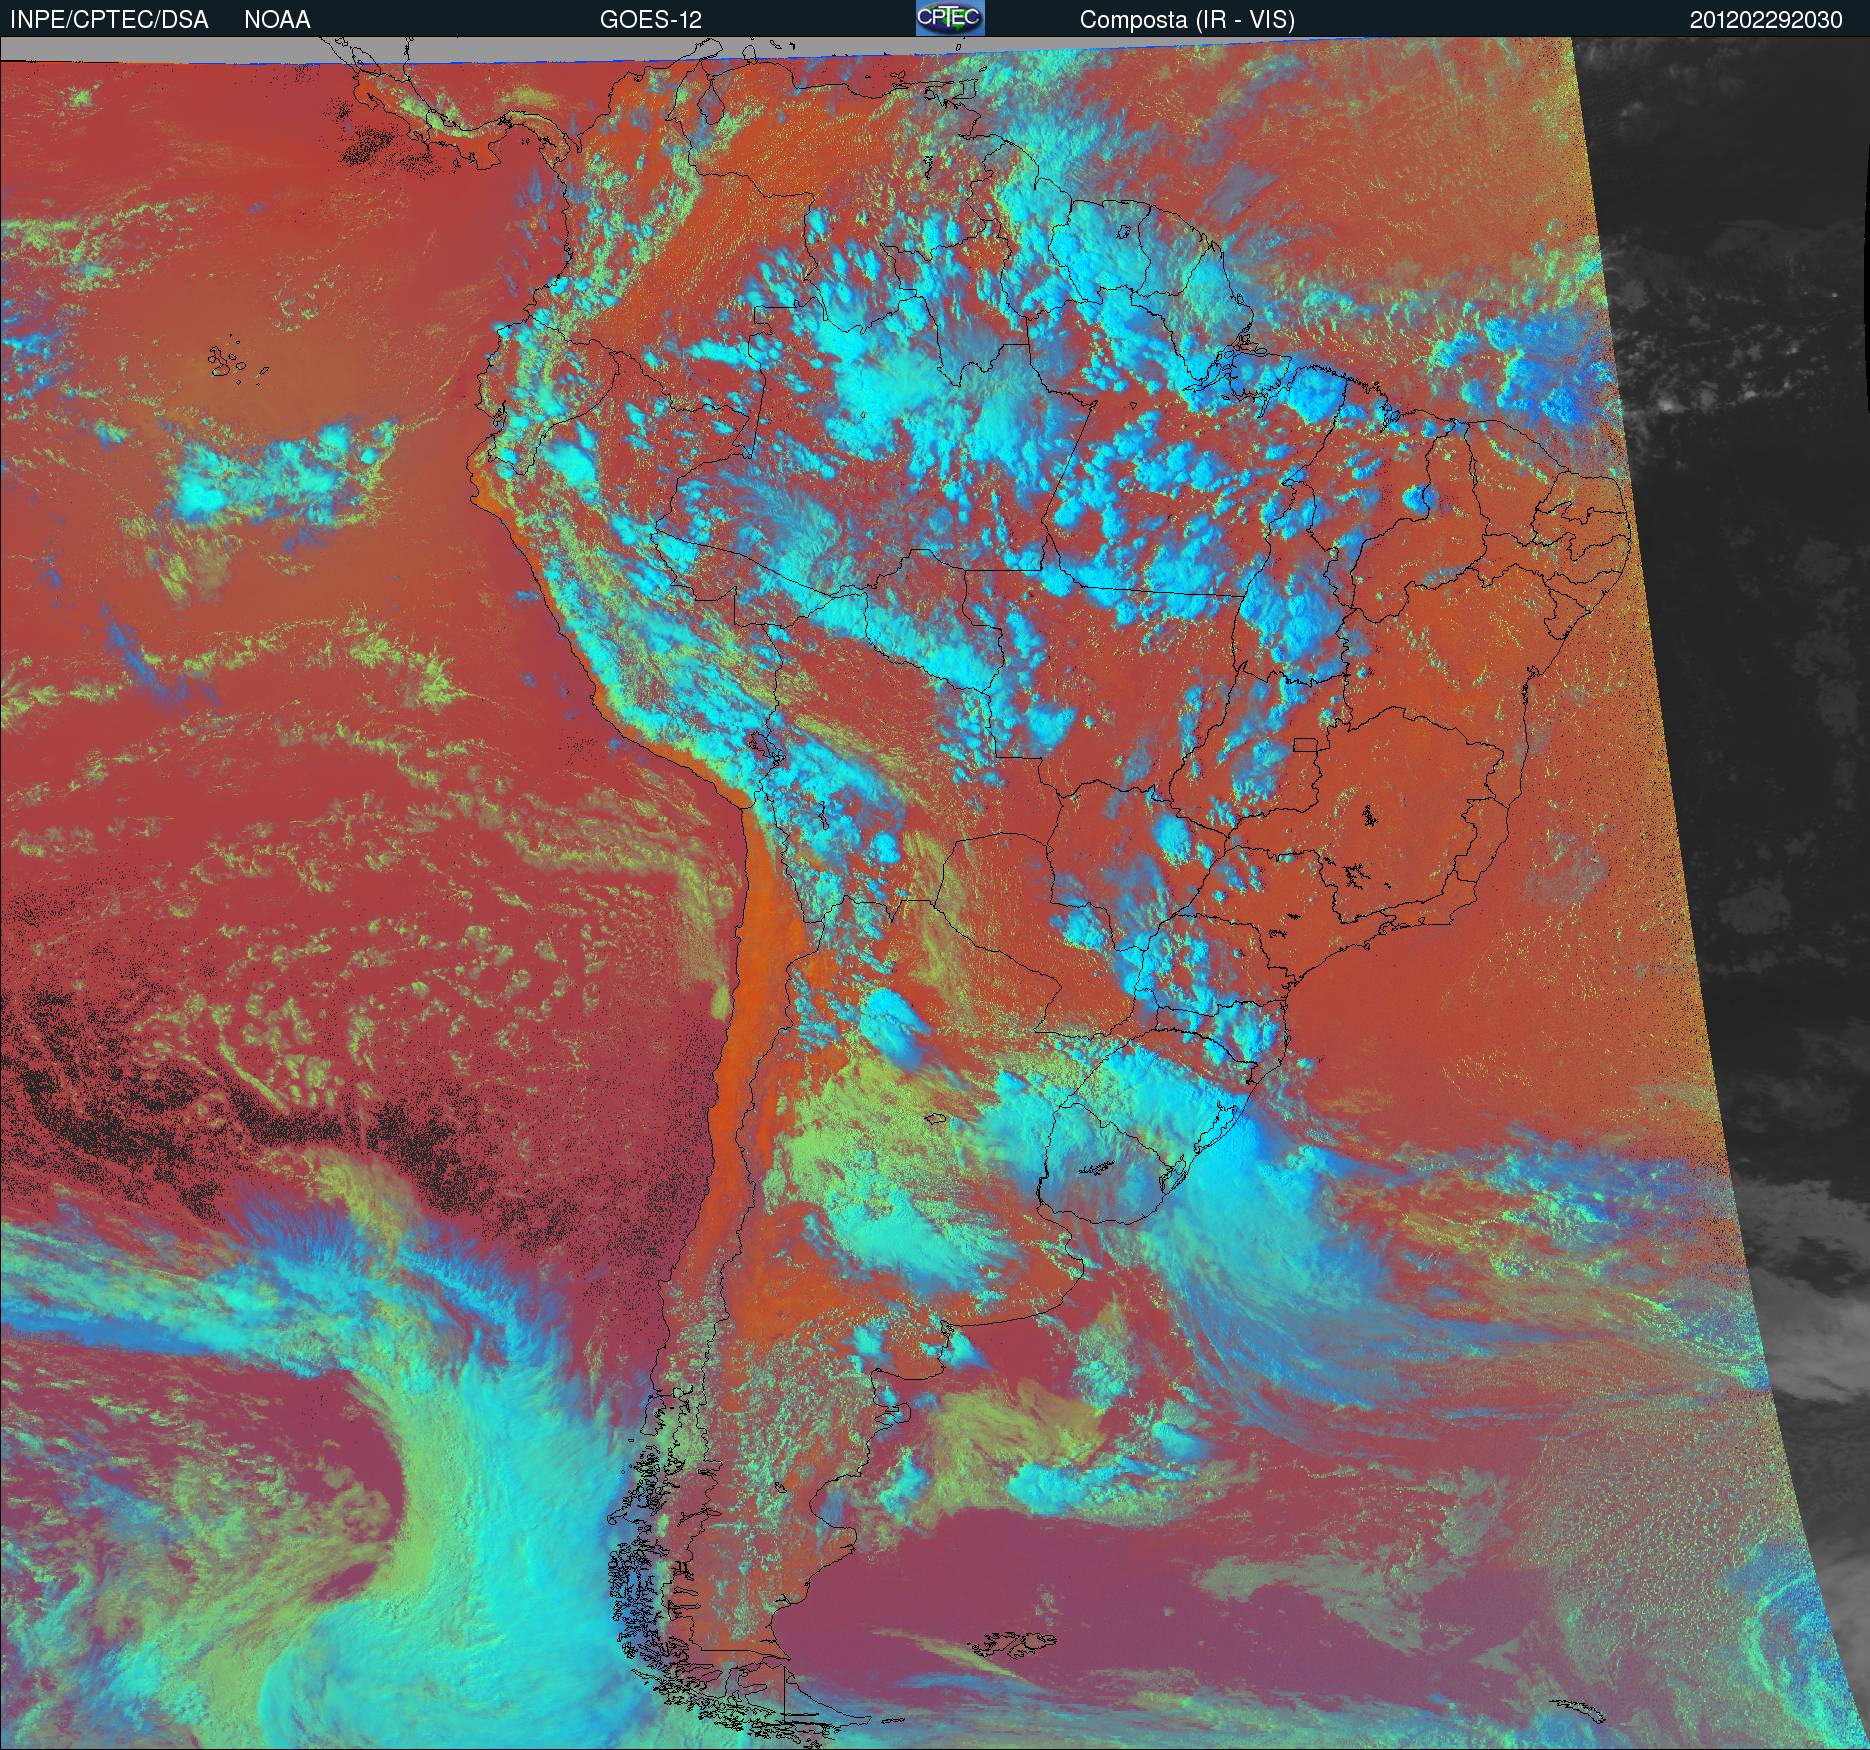Select the Composta (IR - VIS) title
Image resolution: width=1870 pixels, height=1750 pixels.
[1187, 20]
